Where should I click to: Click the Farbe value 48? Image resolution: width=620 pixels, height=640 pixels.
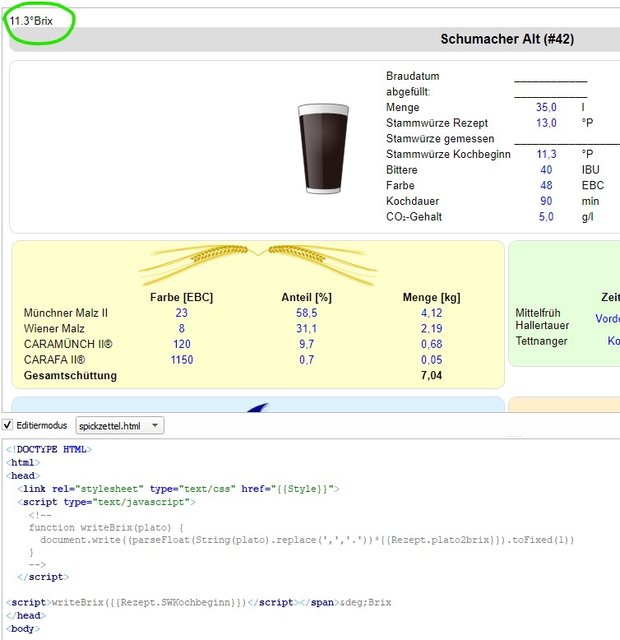(546, 185)
